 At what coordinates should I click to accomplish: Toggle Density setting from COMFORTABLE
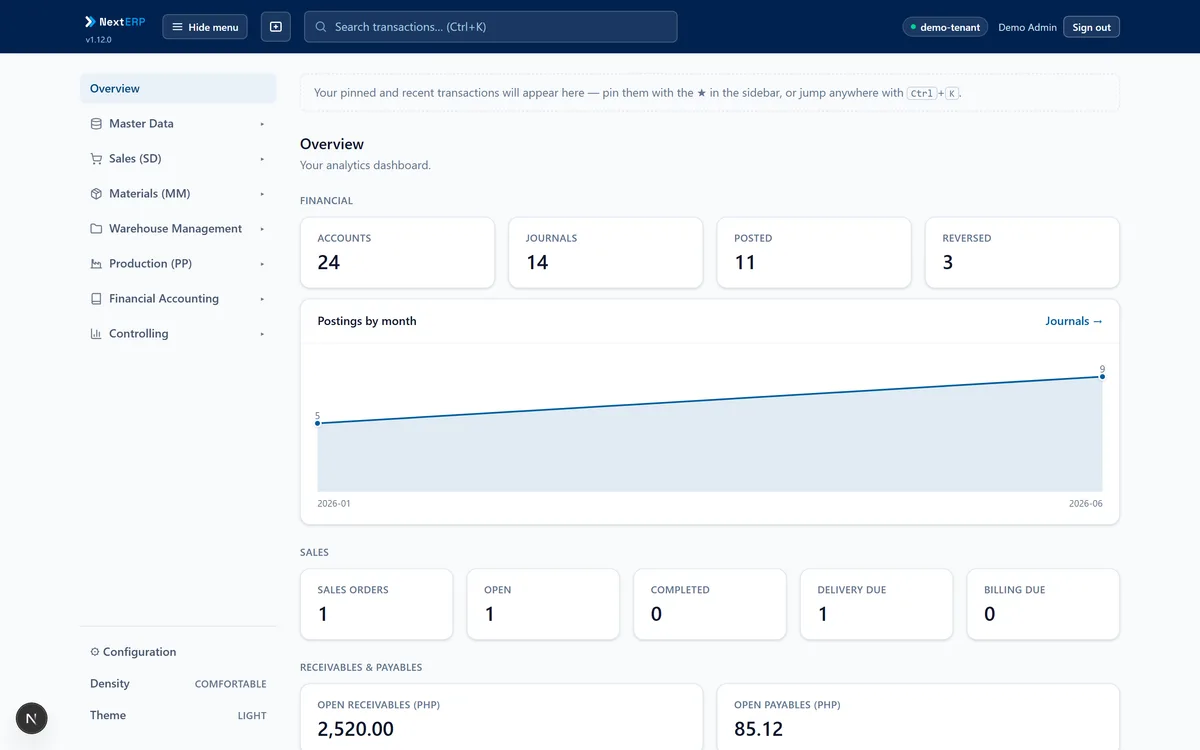click(178, 684)
